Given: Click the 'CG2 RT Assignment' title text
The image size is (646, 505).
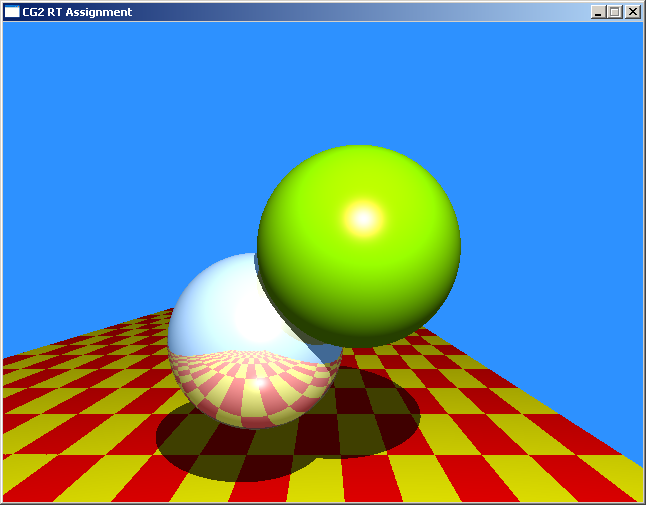Looking at the screenshot, I should (77, 12).
